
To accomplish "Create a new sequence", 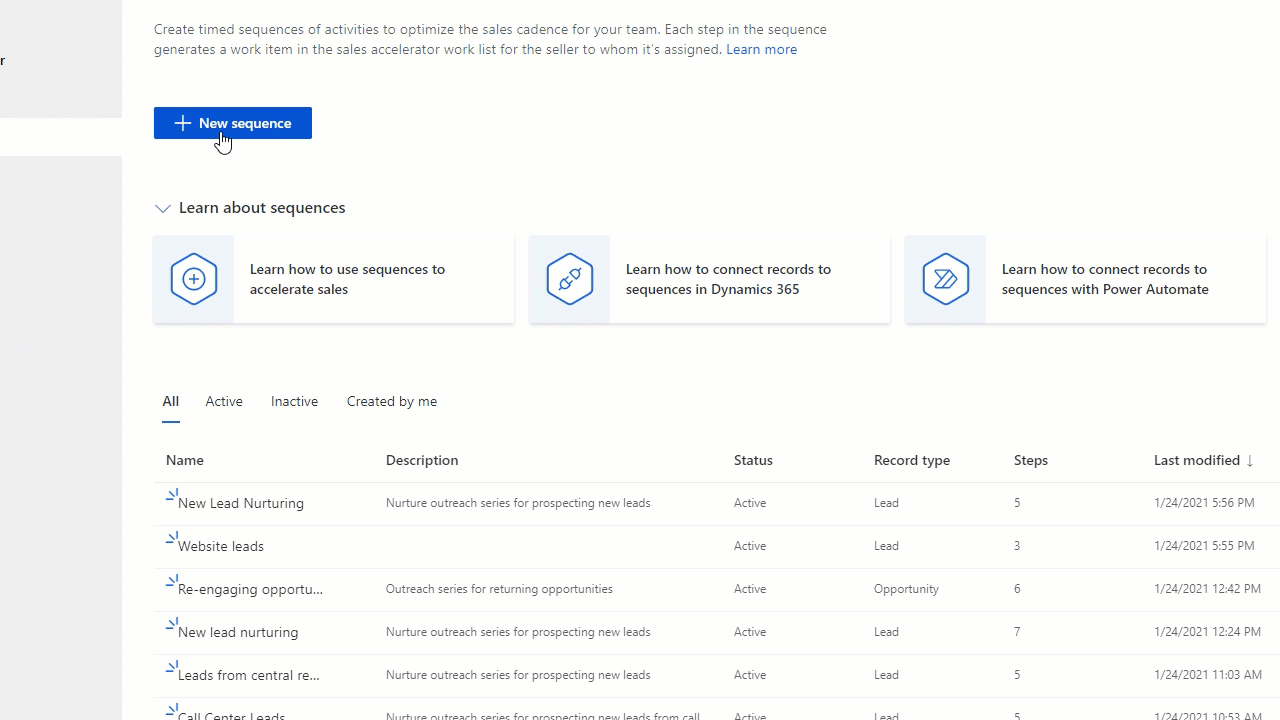I will pos(232,123).
